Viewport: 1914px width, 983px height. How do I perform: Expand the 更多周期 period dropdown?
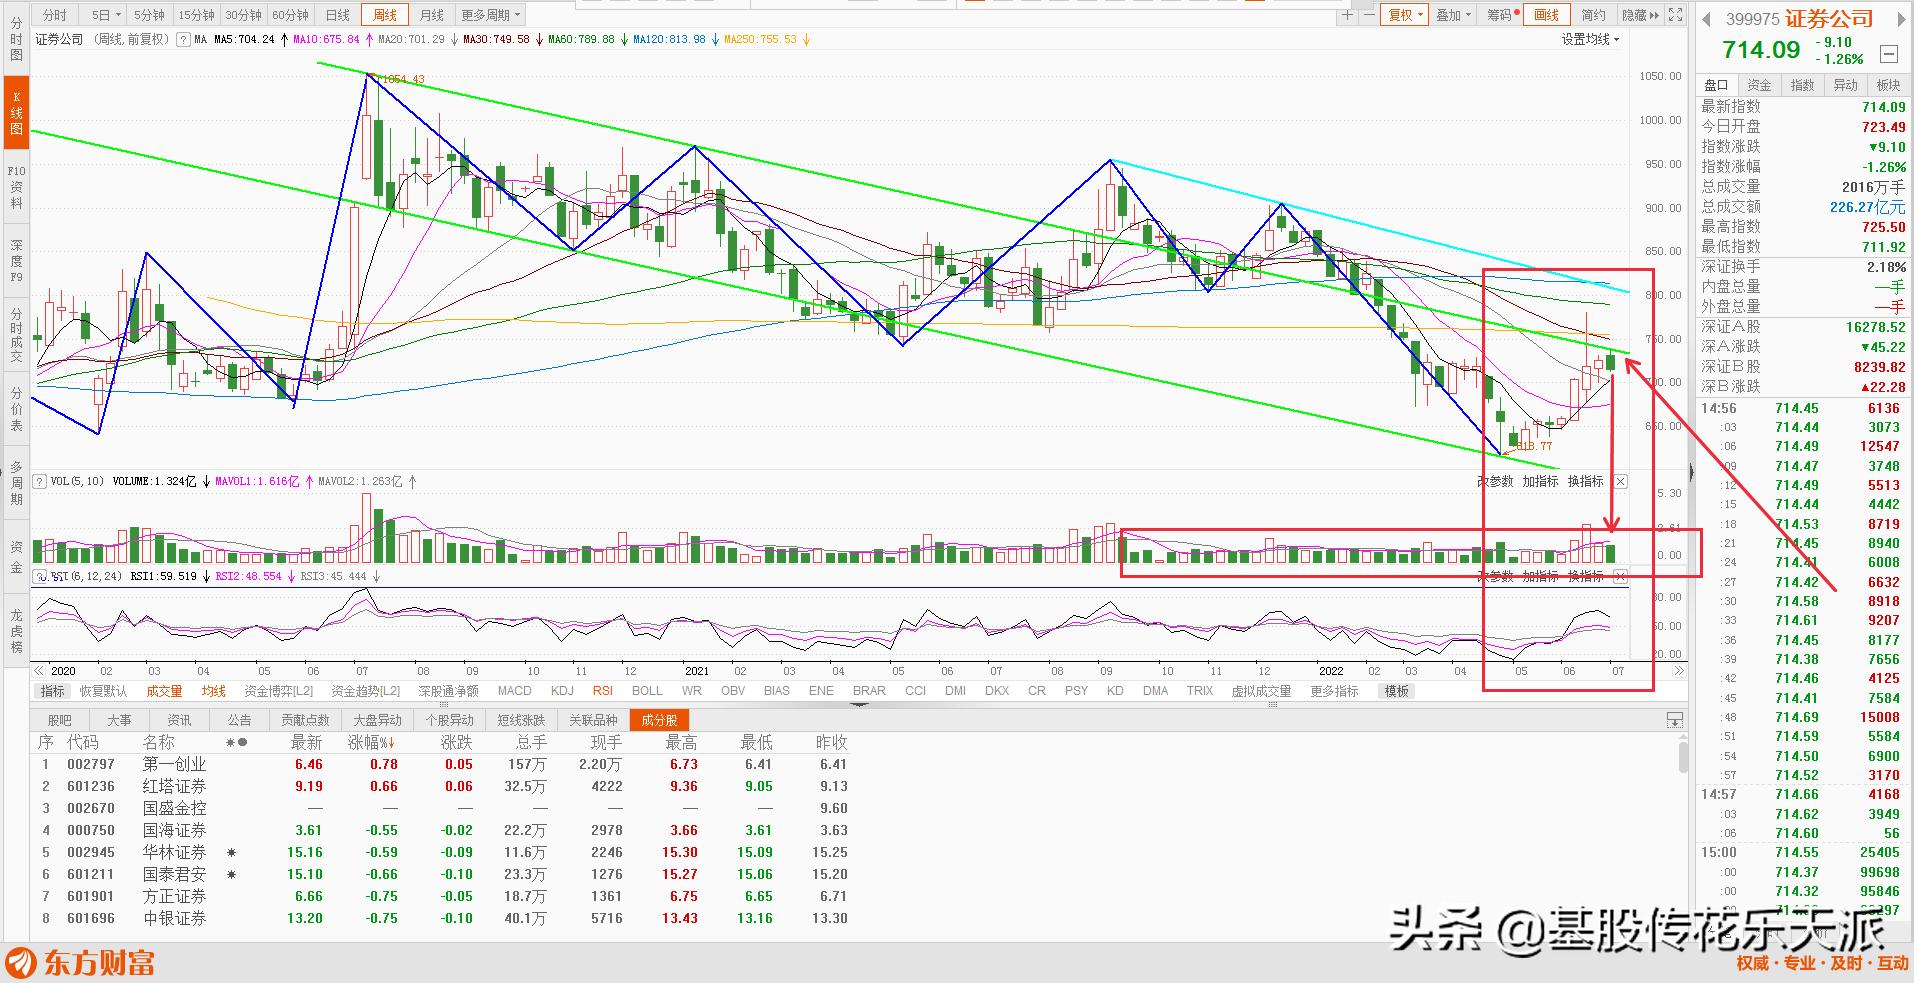491,15
